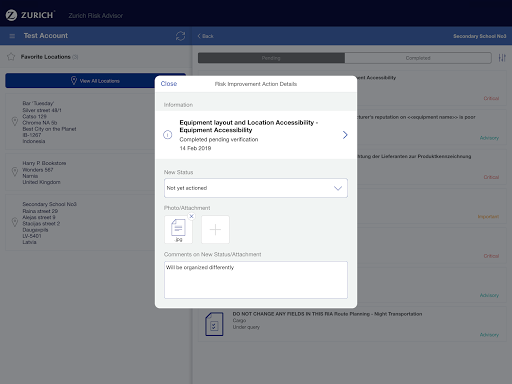Click the View All Locations button

[x=95, y=81]
